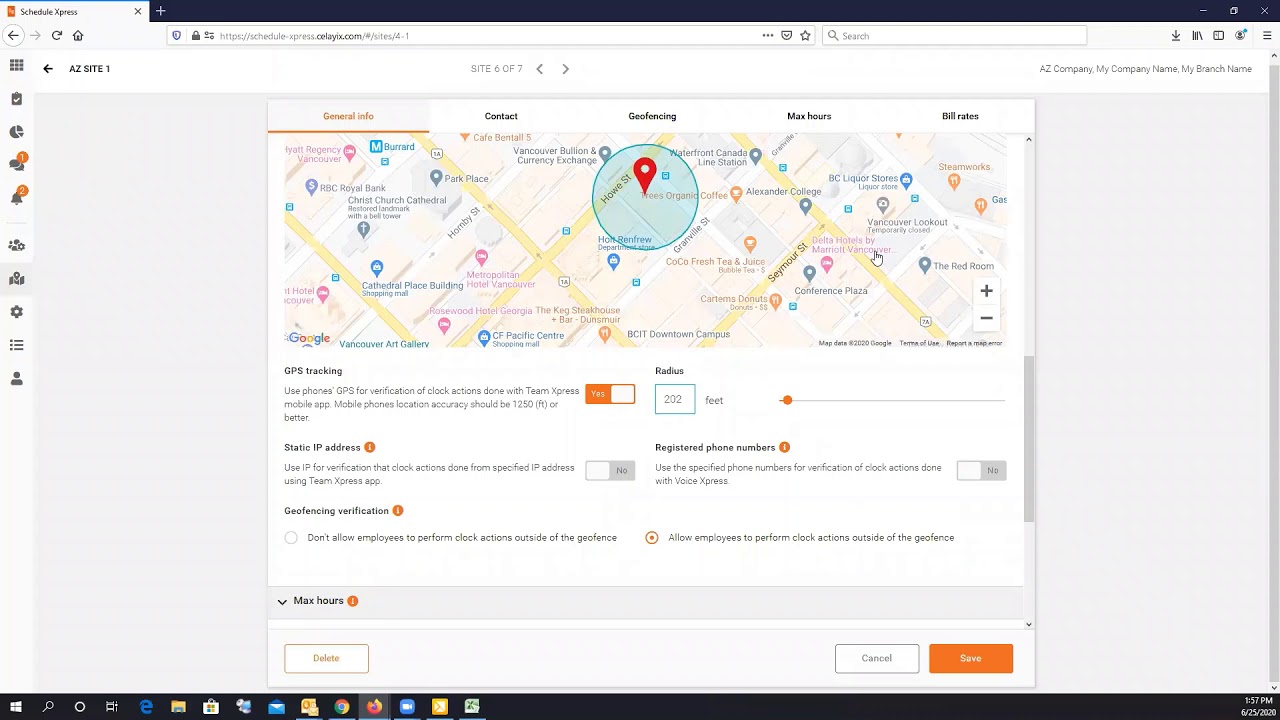Open the user profile sidebar icon
The width and height of the screenshot is (1280, 720).
click(x=16, y=379)
